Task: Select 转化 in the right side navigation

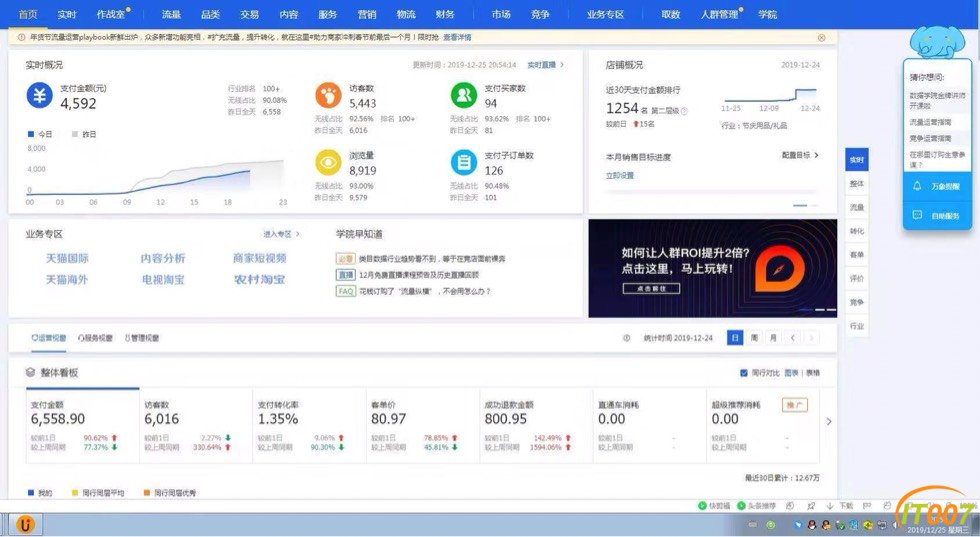Action: coord(856,231)
